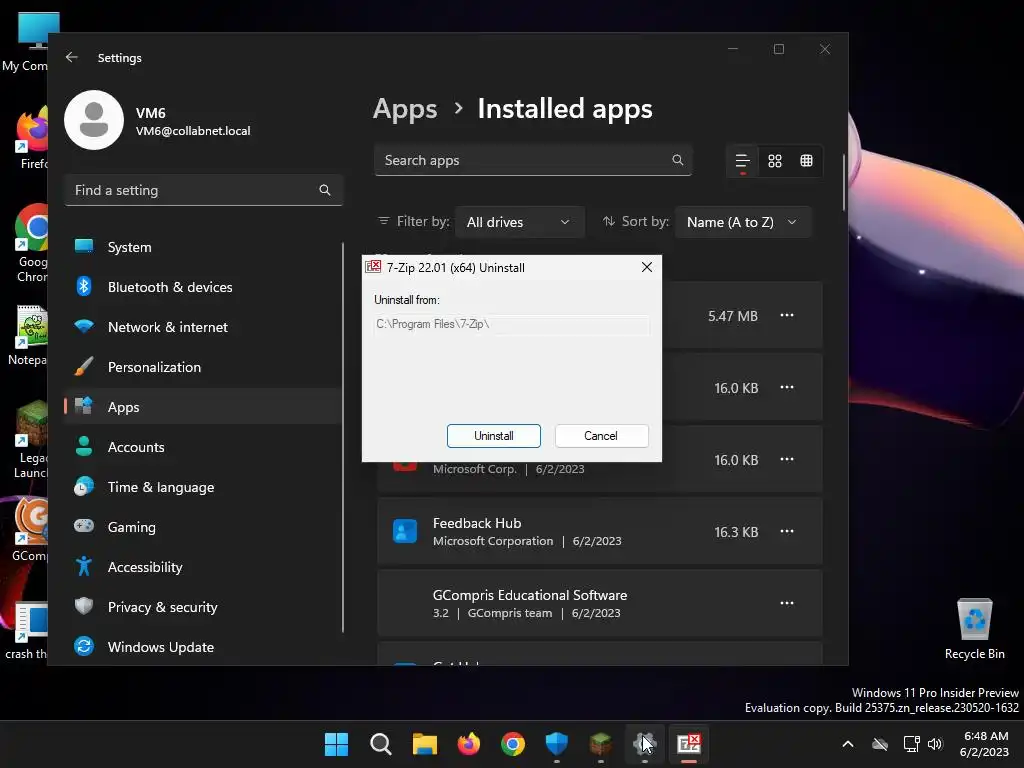This screenshot has width=1024, height=768.
Task: Click the OneDrive cloud tray icon
Action: (880, 744)
